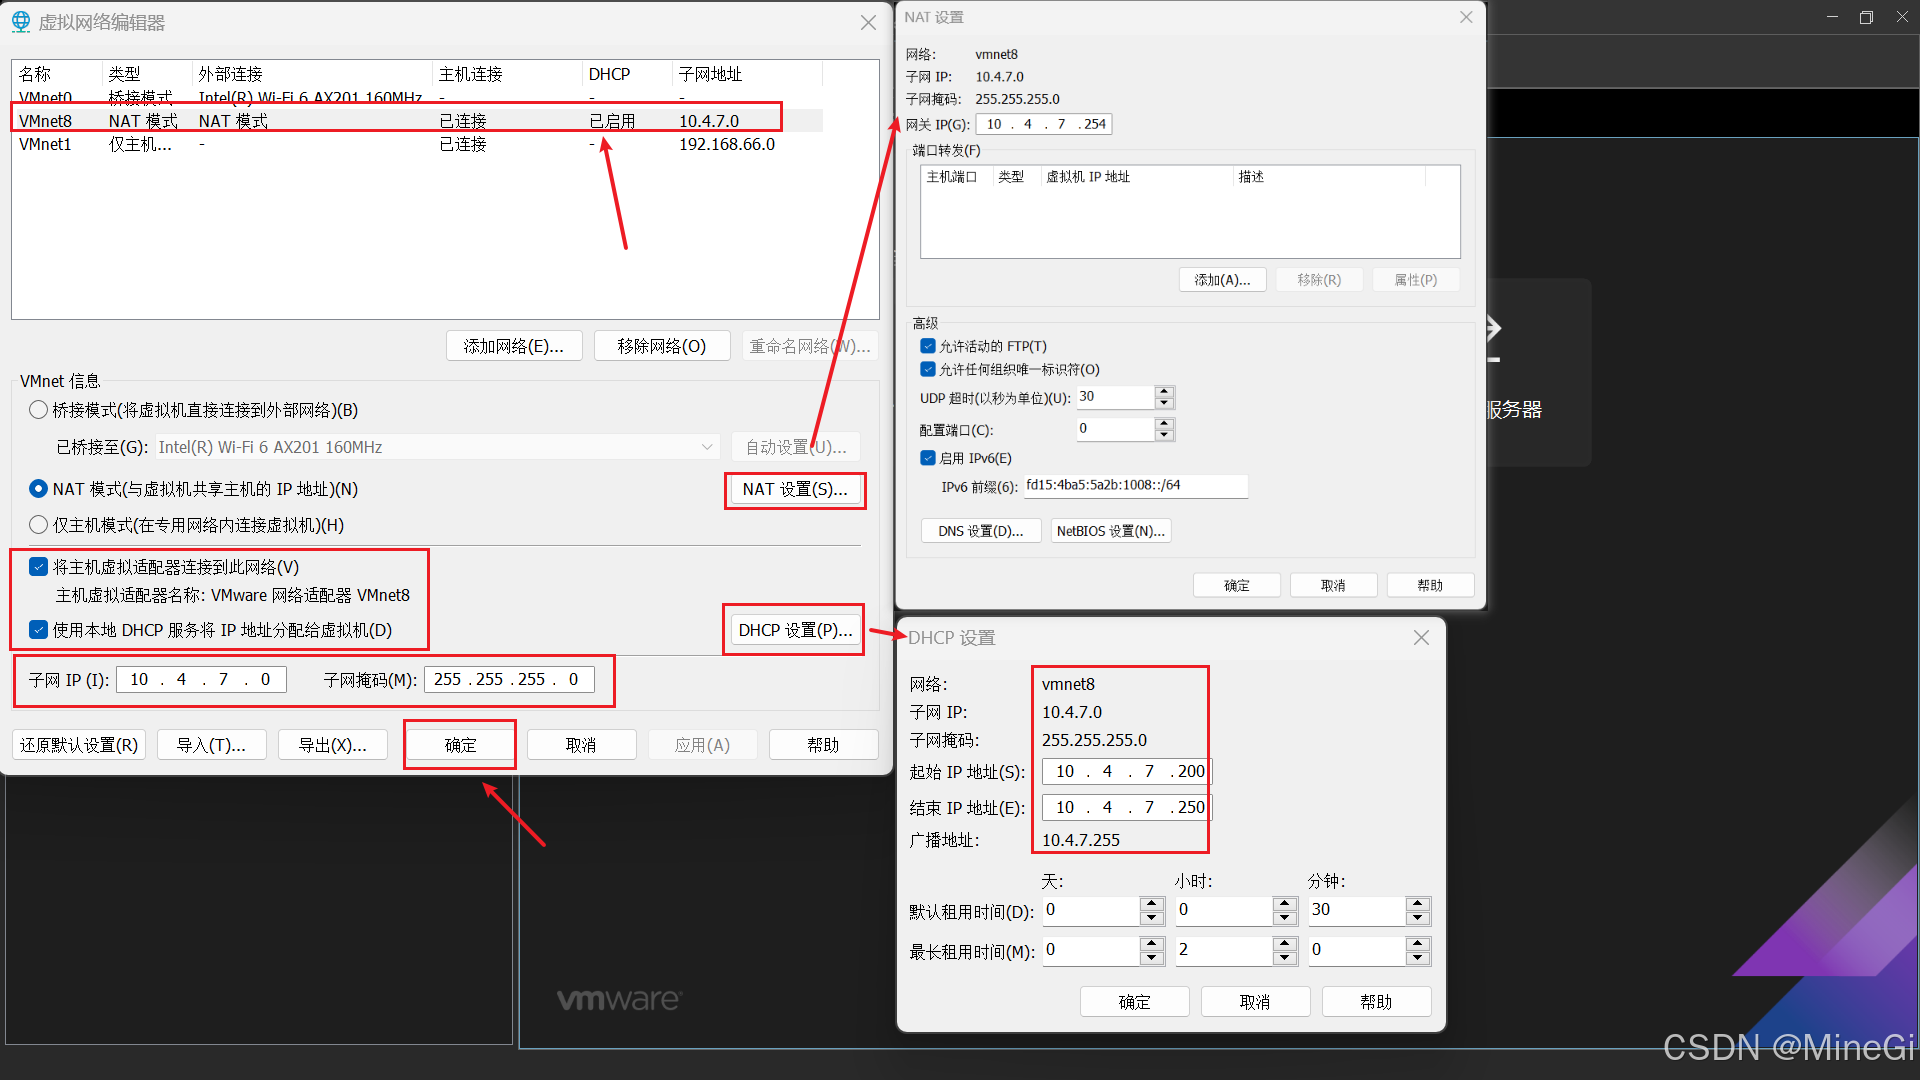Close the NAT settings dialog
The width and height of the screenshot is (1920, 1080).
click(x=1466, y=17)
